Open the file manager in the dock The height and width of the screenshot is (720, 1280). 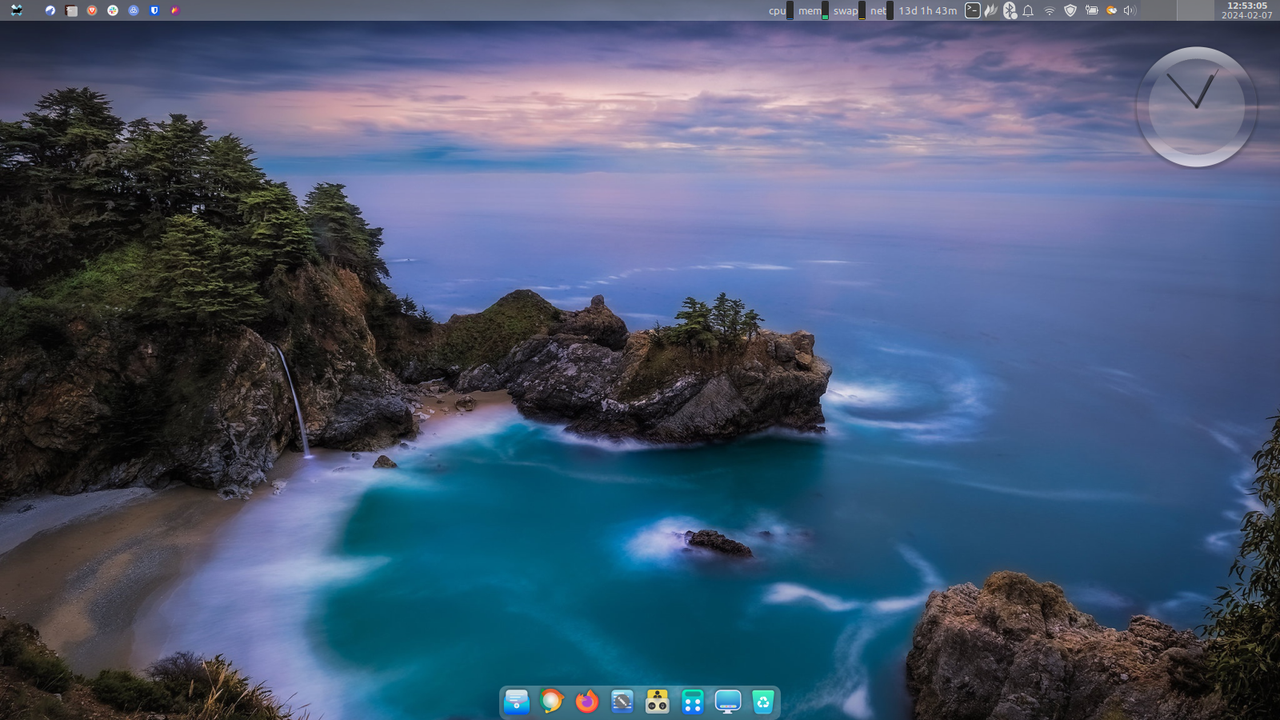pos(516,702)
